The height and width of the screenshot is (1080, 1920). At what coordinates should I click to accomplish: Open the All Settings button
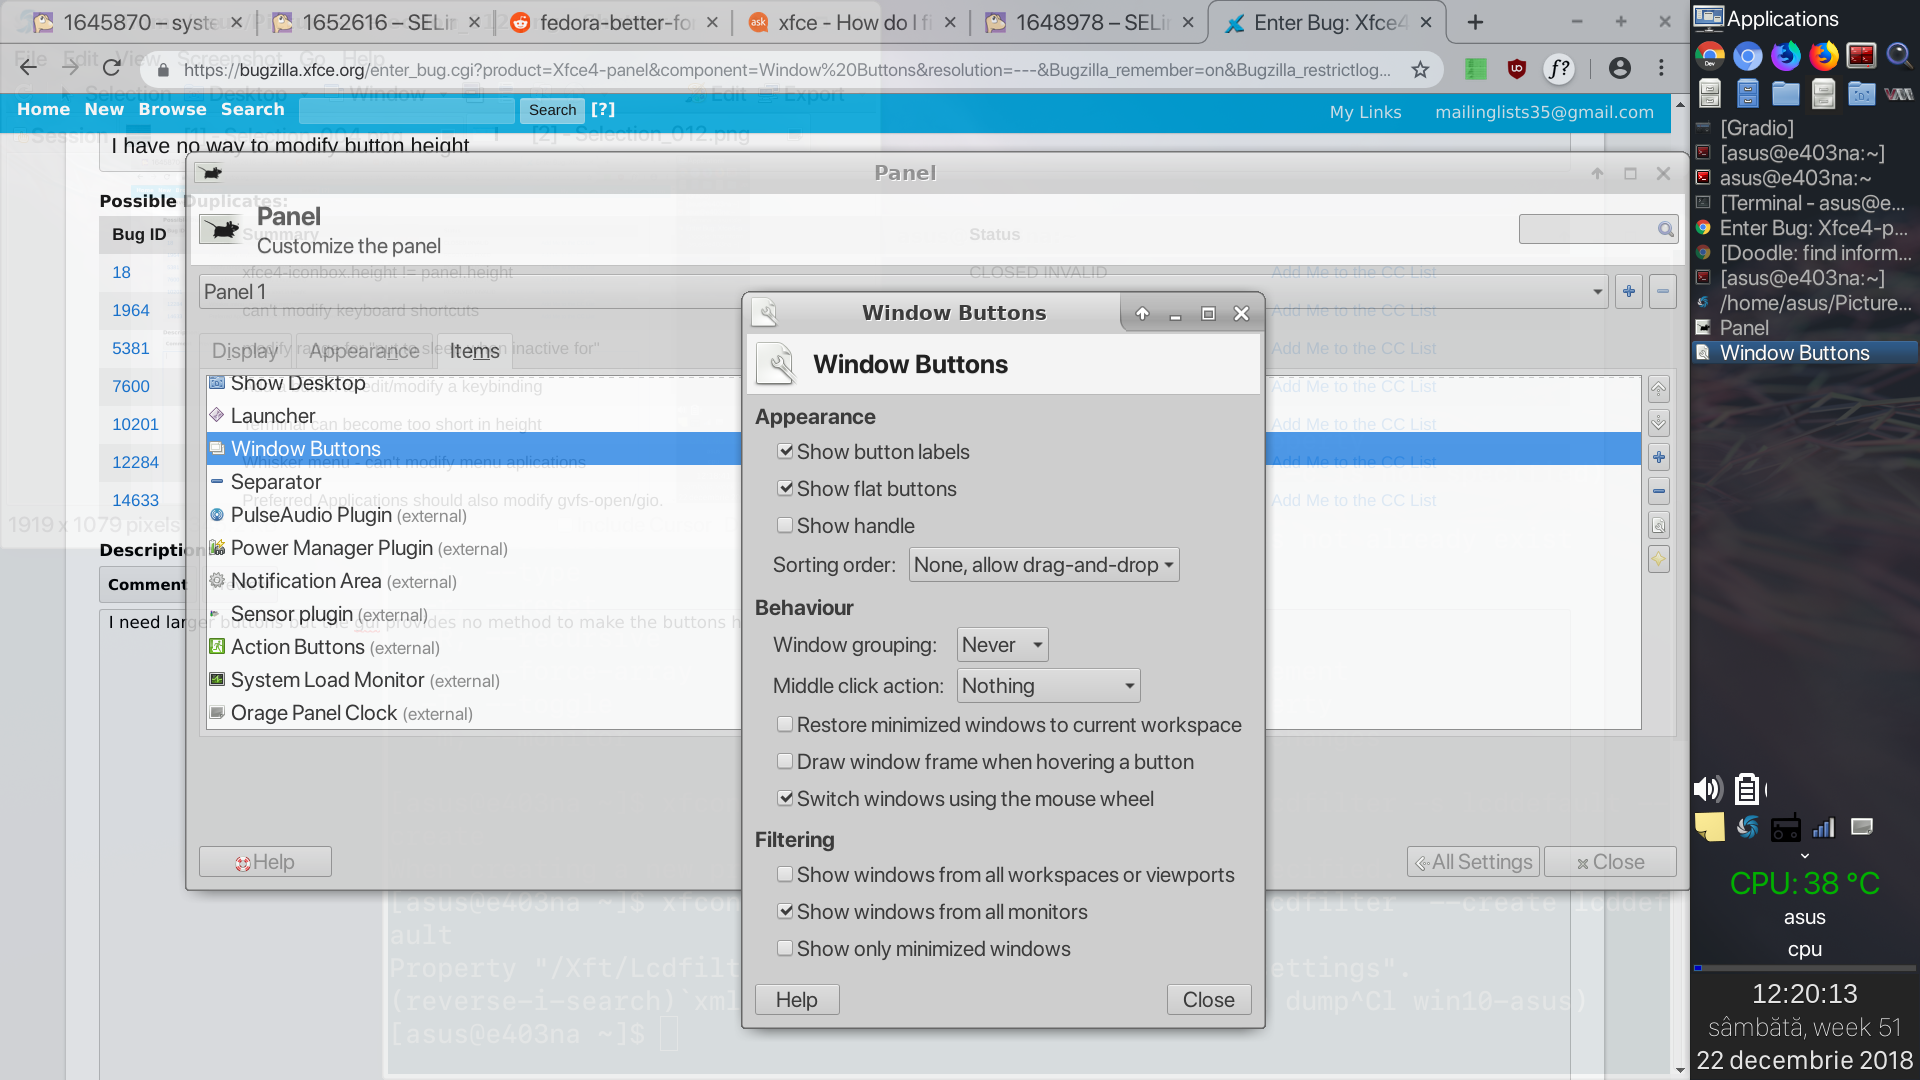click(1472, 862)
